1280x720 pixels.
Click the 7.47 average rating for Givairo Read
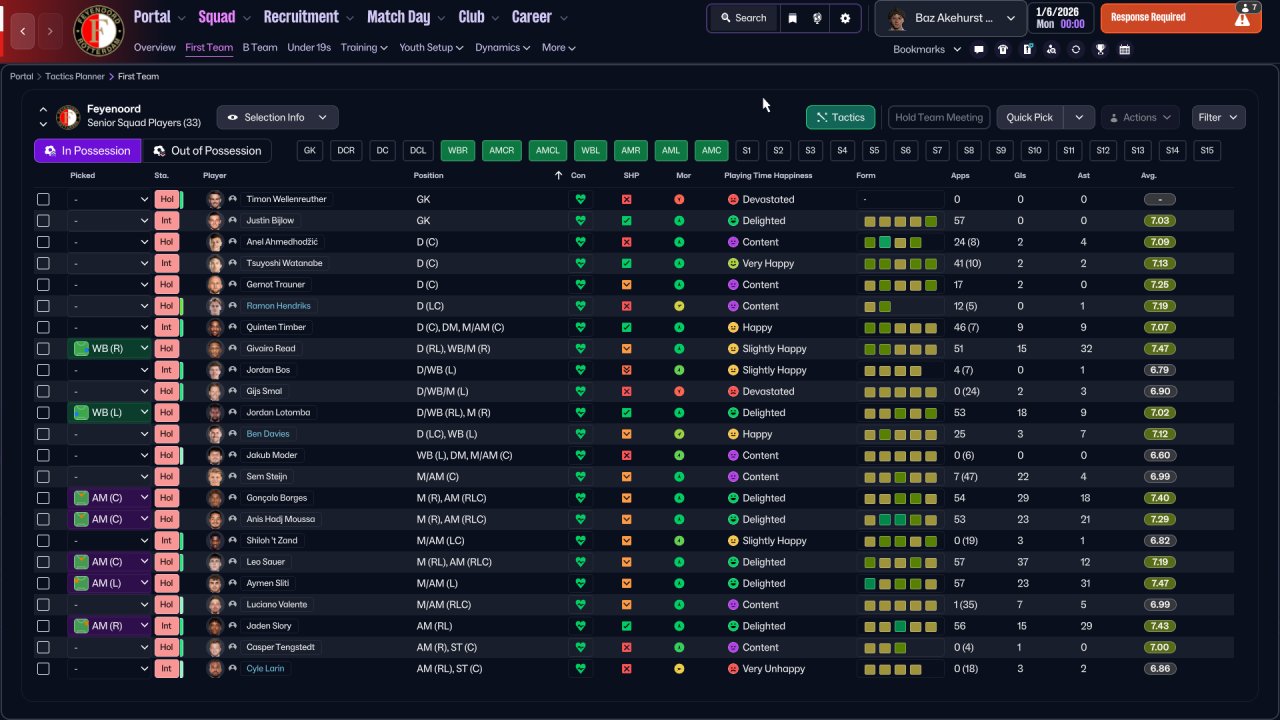pos(1160,349)
